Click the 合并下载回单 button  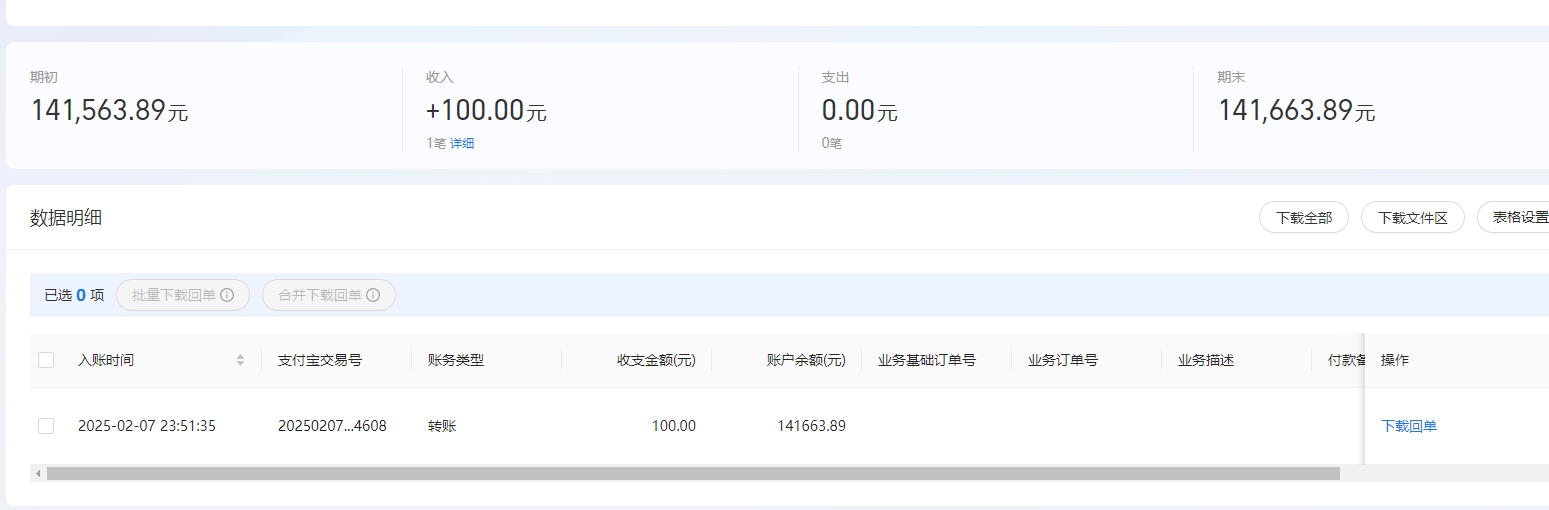(x=329, y=295)
